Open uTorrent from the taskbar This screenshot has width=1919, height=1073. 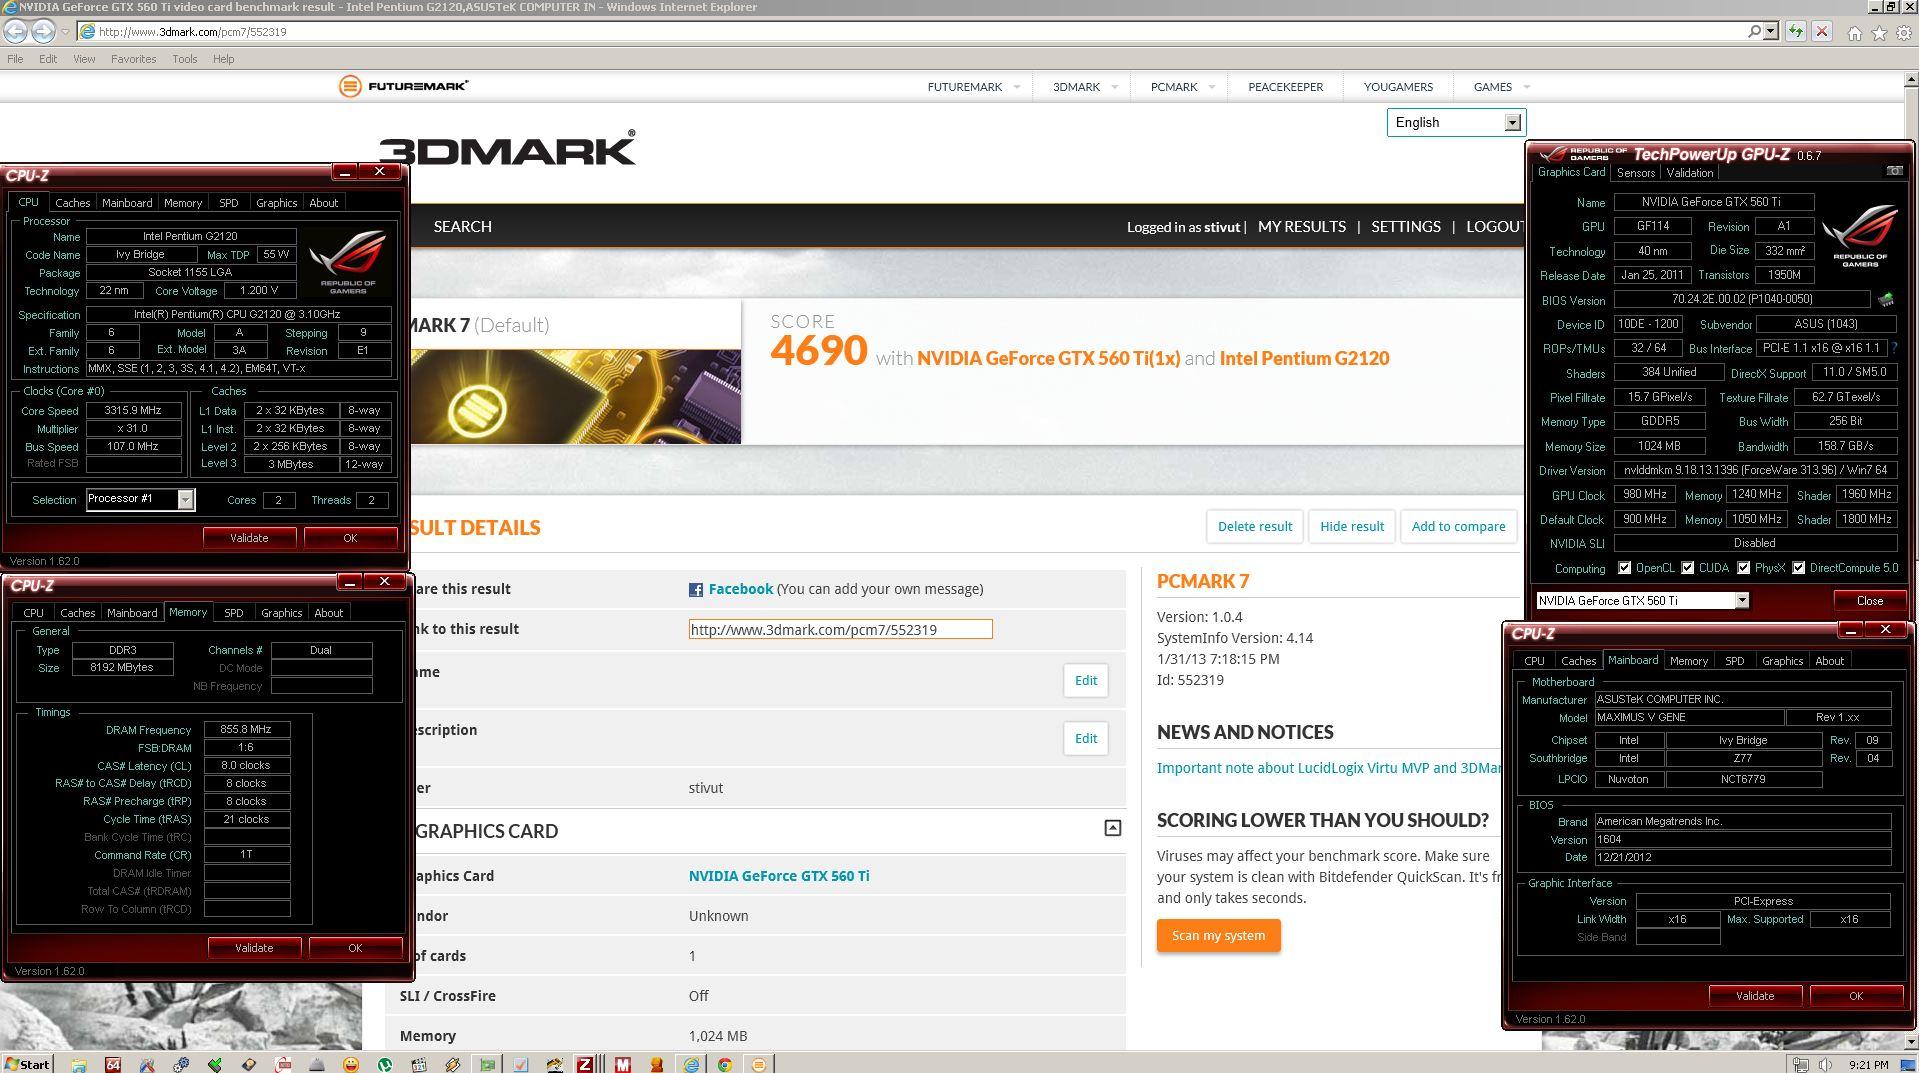[x=385, y=1064]
